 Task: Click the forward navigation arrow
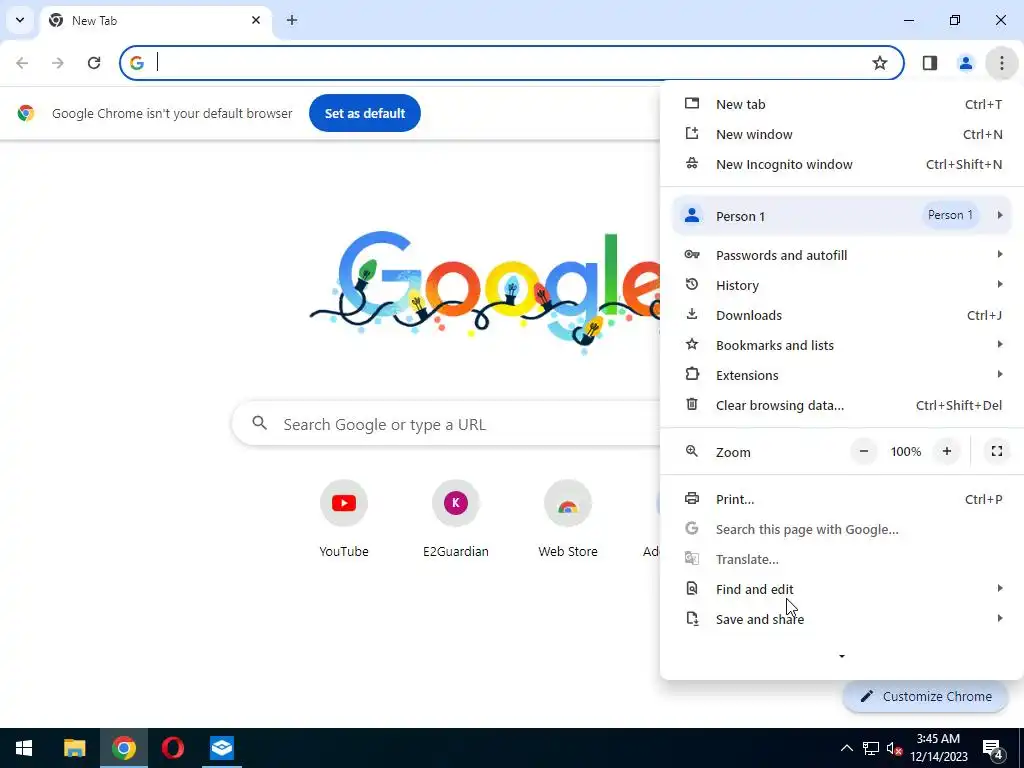58,63
